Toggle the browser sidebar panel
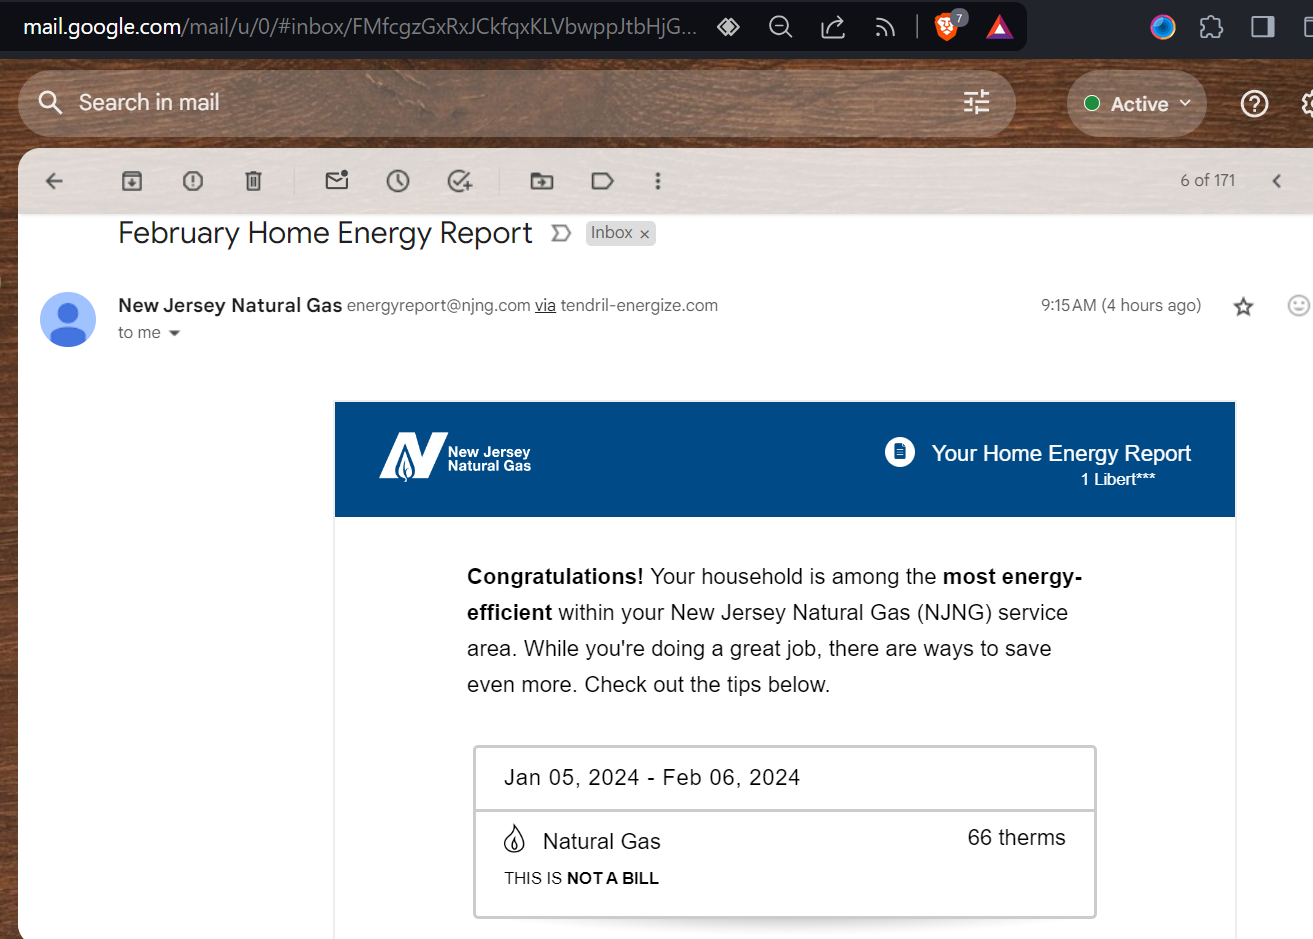Screen dimensions: 1313x939 click(1263, 27)
